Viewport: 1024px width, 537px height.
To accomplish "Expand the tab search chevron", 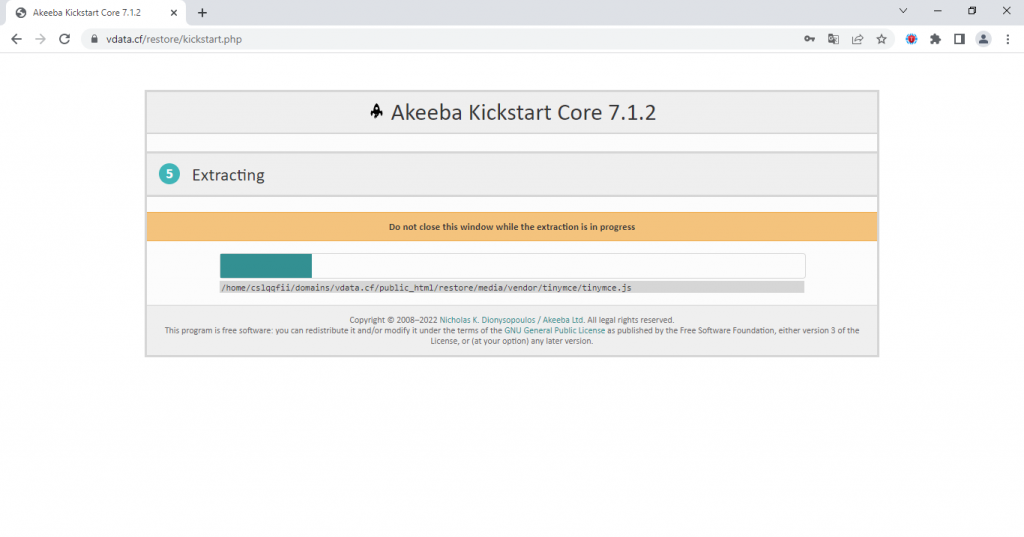I will [903, 11].
